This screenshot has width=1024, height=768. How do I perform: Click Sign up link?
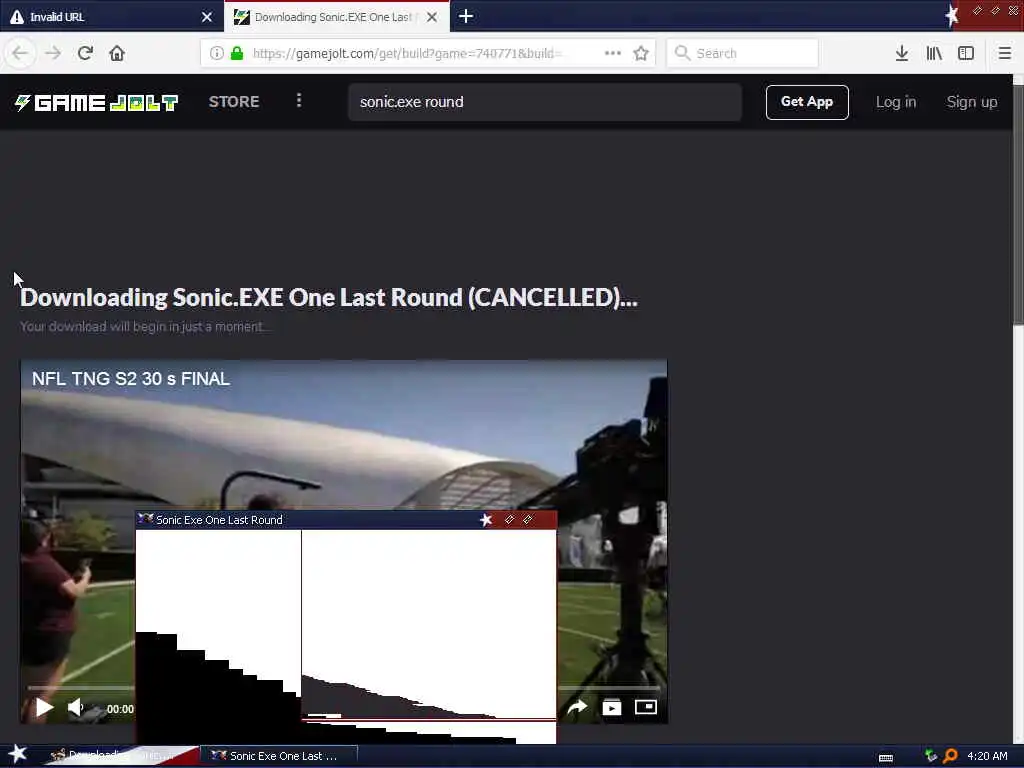(972, 102)
